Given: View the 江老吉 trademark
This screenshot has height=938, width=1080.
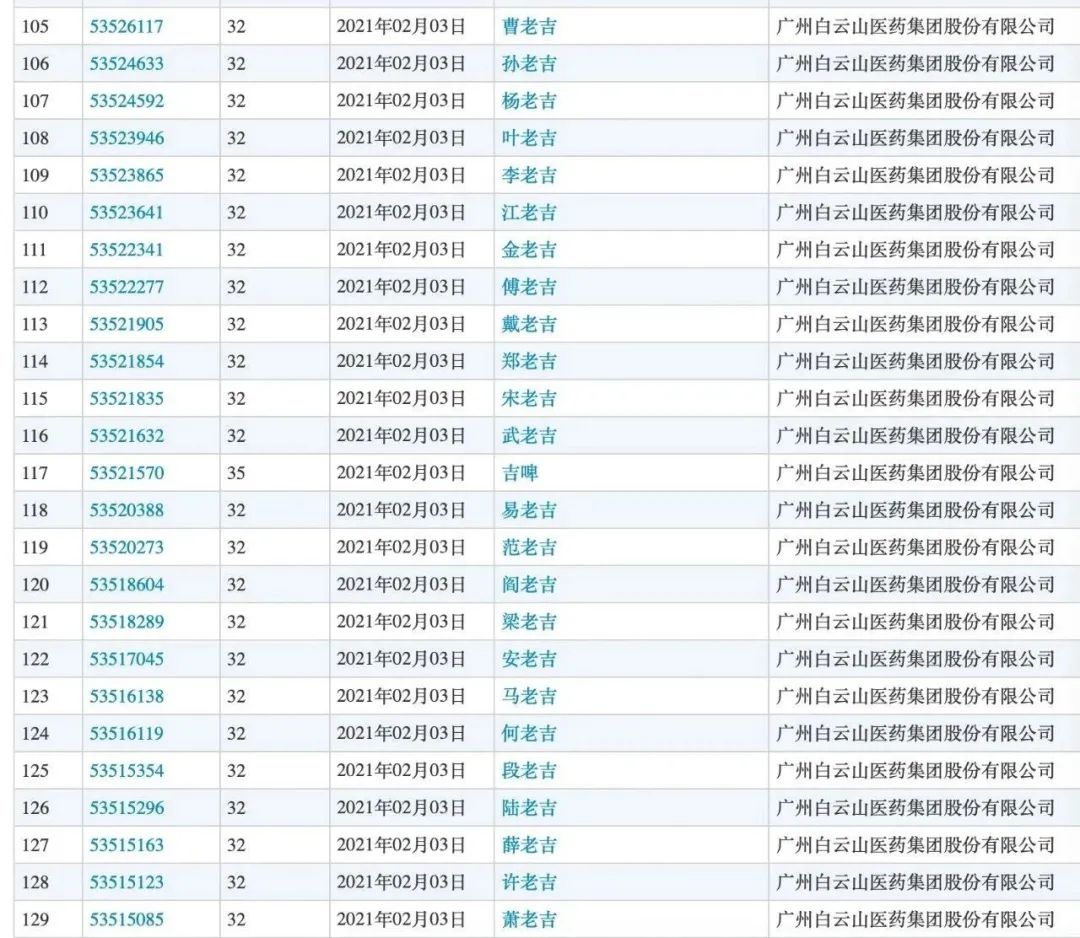Looking at the screenshot, I should tap(529, 213).
